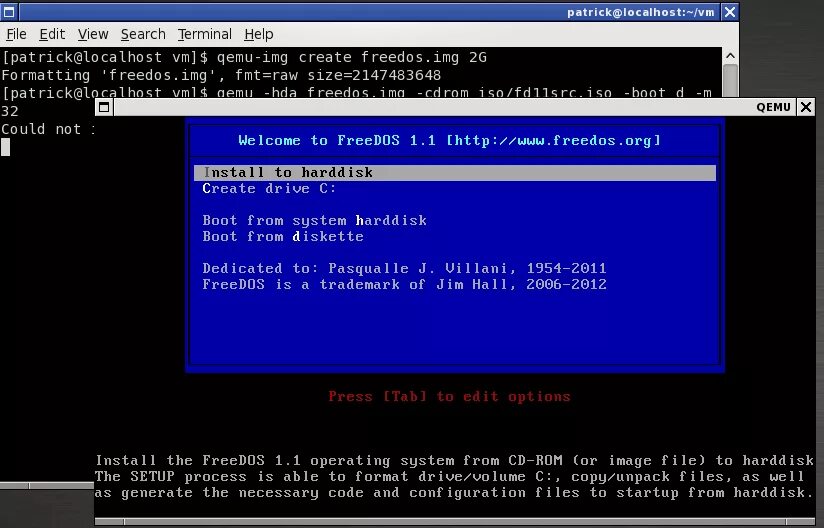The image size is (824, 528).
Task: Select Install to harddisk option
Action: [455, 173]
